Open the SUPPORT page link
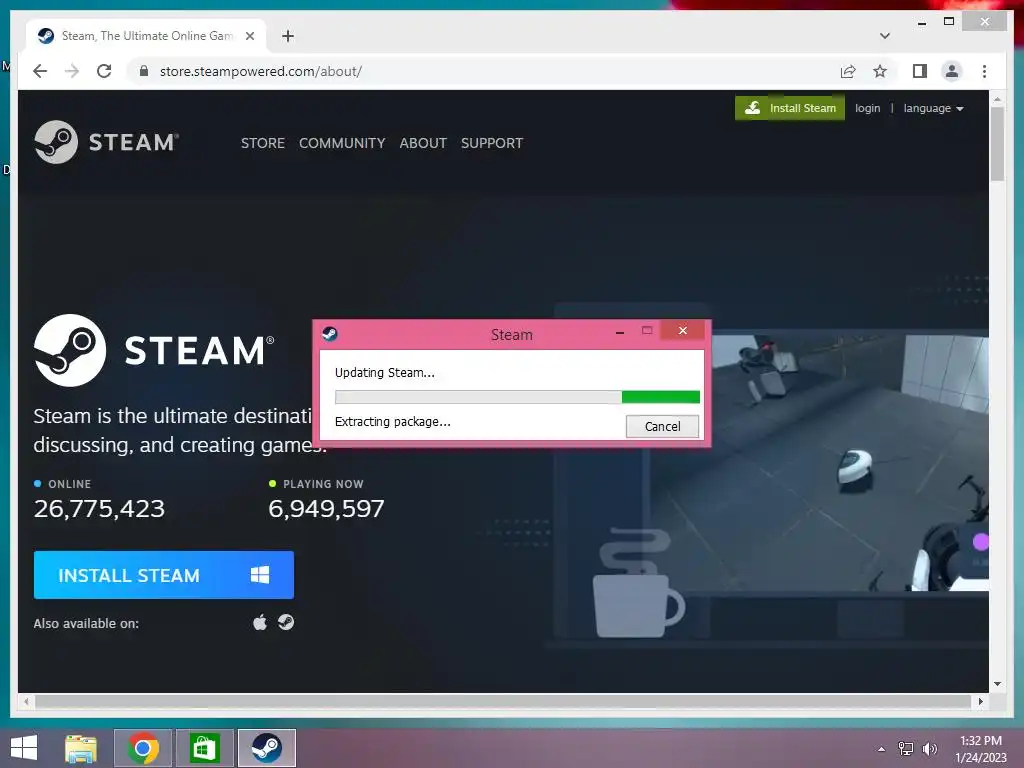Image resolution: width=1024 pixels, height=768 pixels. click(x=492, y=143)
